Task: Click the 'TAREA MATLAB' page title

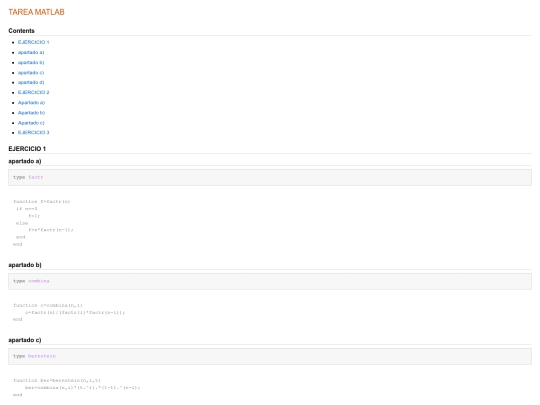Action: point(37,12)
